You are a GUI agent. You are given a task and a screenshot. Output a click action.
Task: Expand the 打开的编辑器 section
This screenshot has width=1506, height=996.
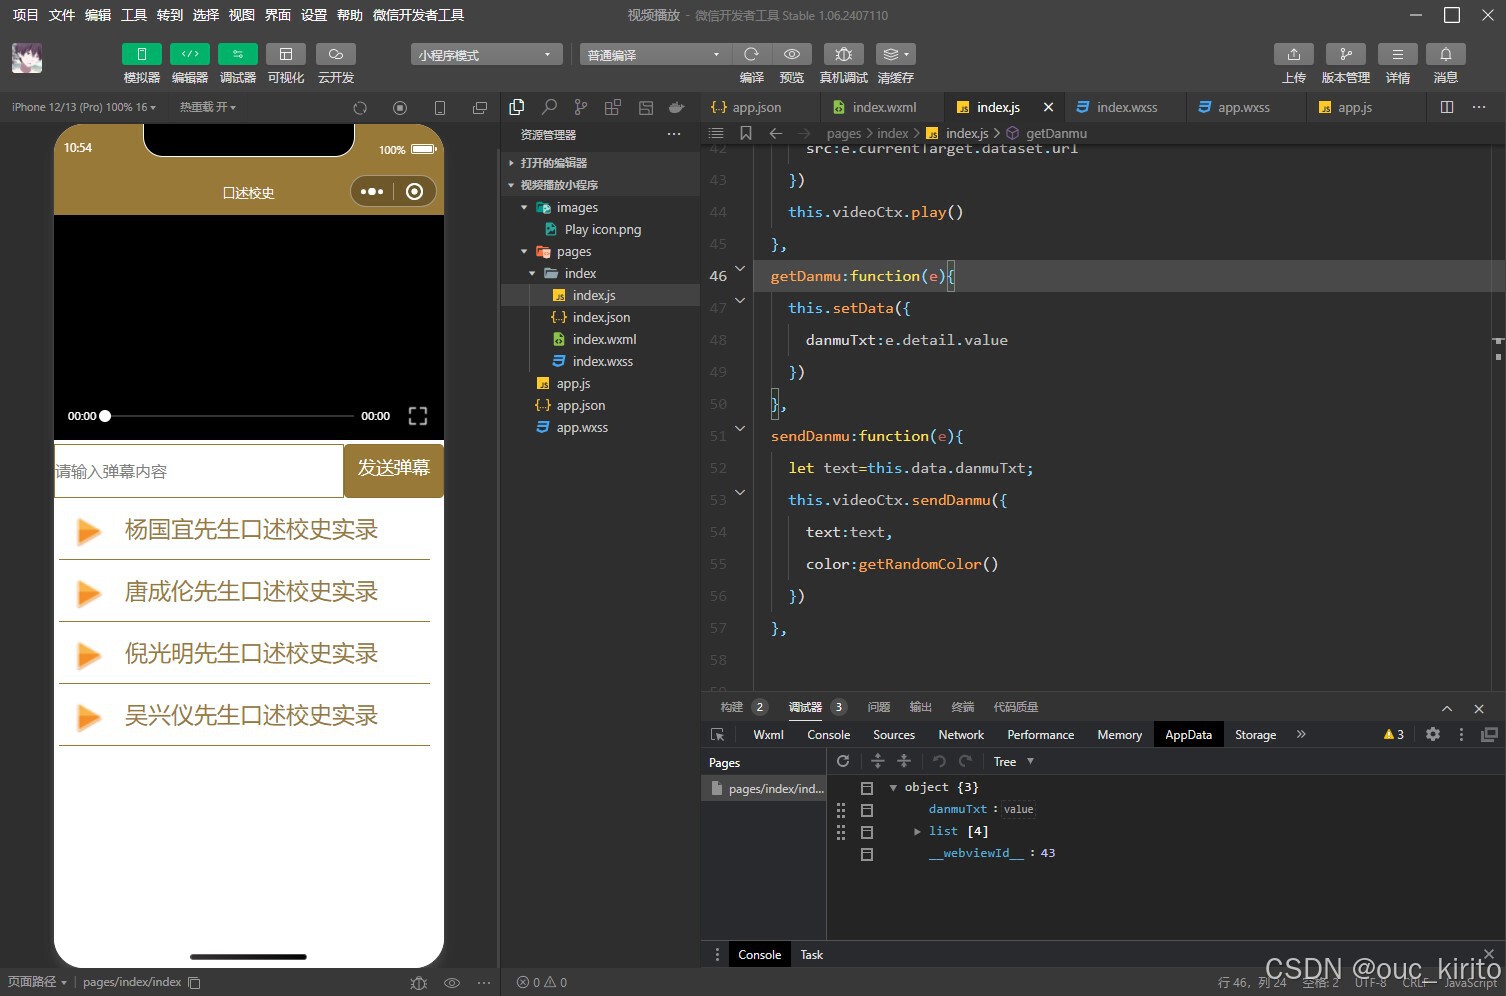point(600,163)
